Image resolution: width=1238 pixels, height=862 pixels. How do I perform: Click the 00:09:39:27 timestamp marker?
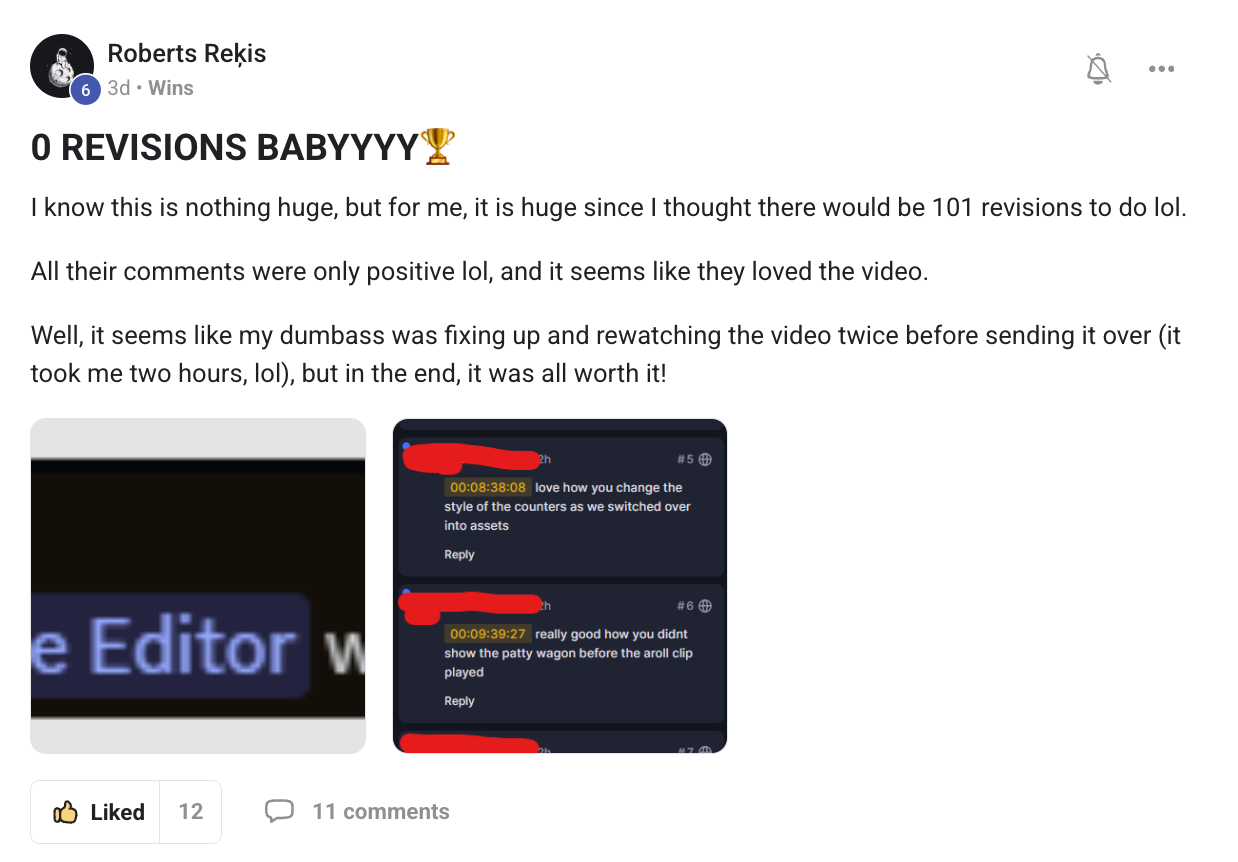(x=488, y=634)
